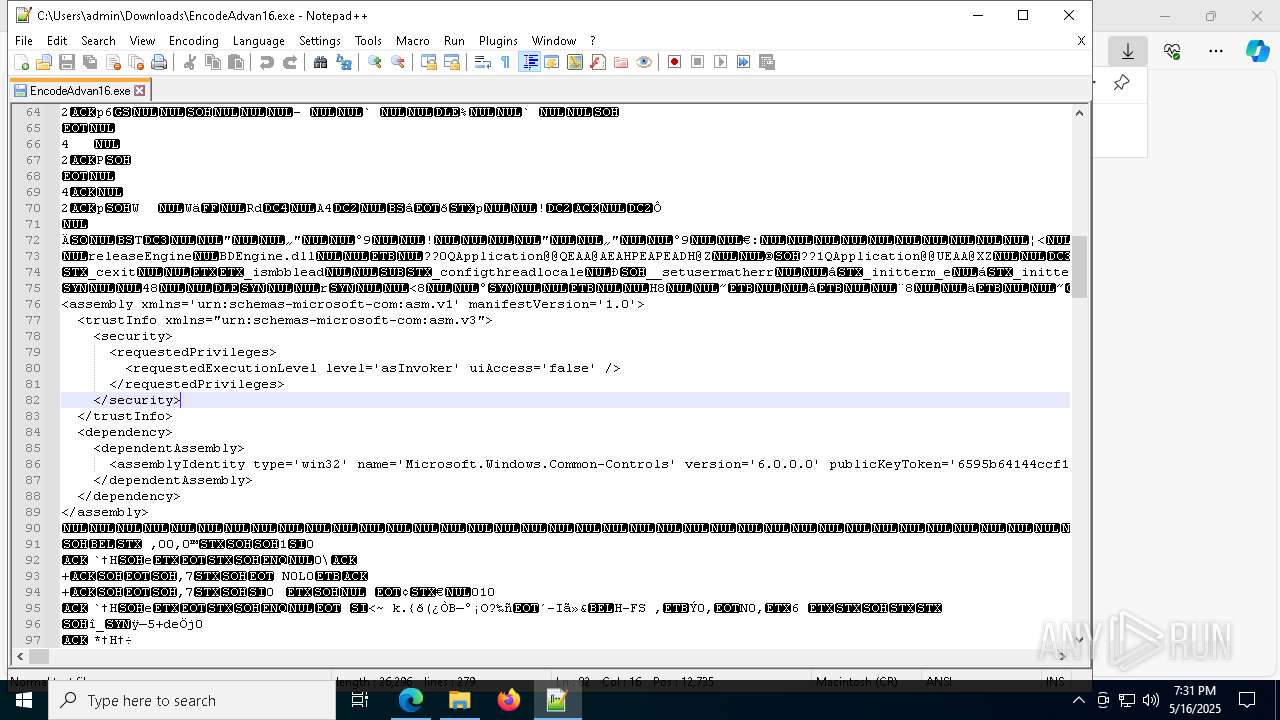This screenshot has width=1280, height=720.
Task: Select the EncodeAdvan16.exe tab
Action: pyautogui.click(x=80, y=90)
